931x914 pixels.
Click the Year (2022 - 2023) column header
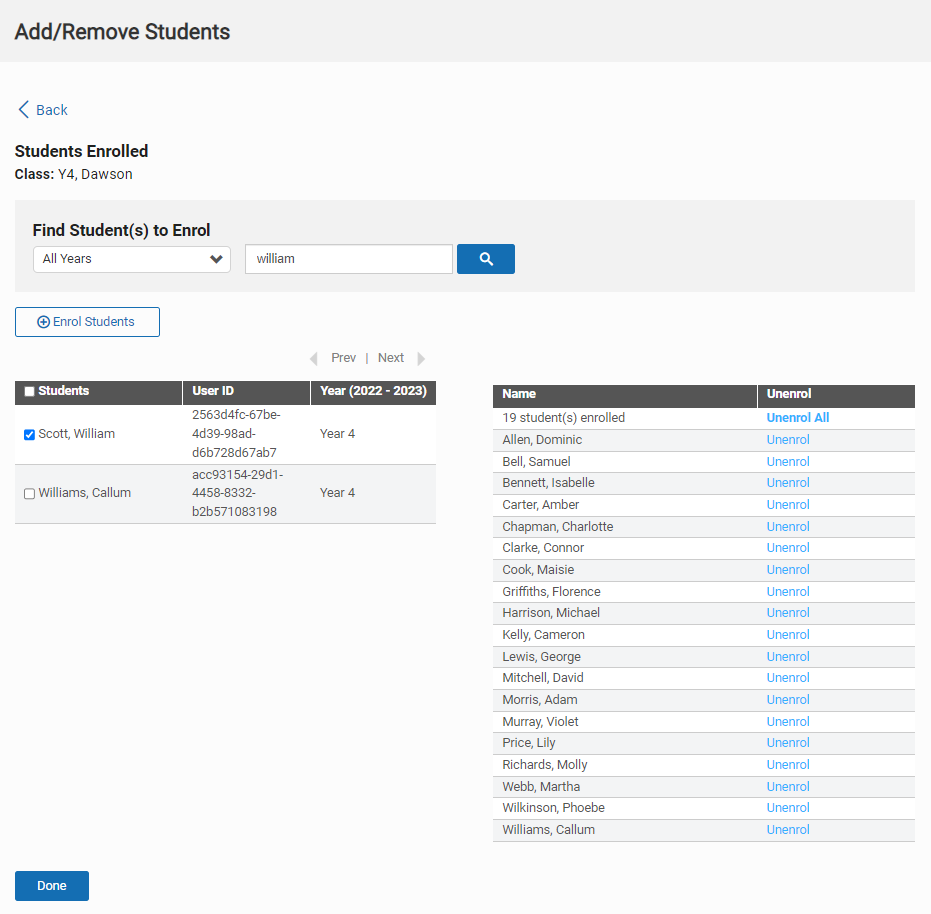373,393
